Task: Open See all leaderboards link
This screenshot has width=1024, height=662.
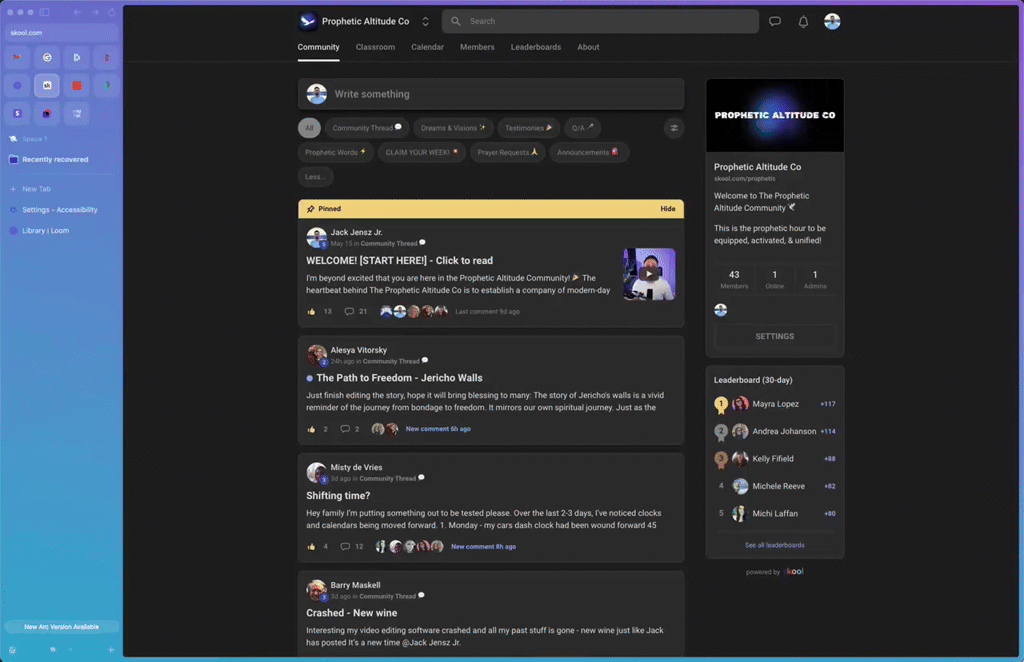Action: click(x=775, y=545)
